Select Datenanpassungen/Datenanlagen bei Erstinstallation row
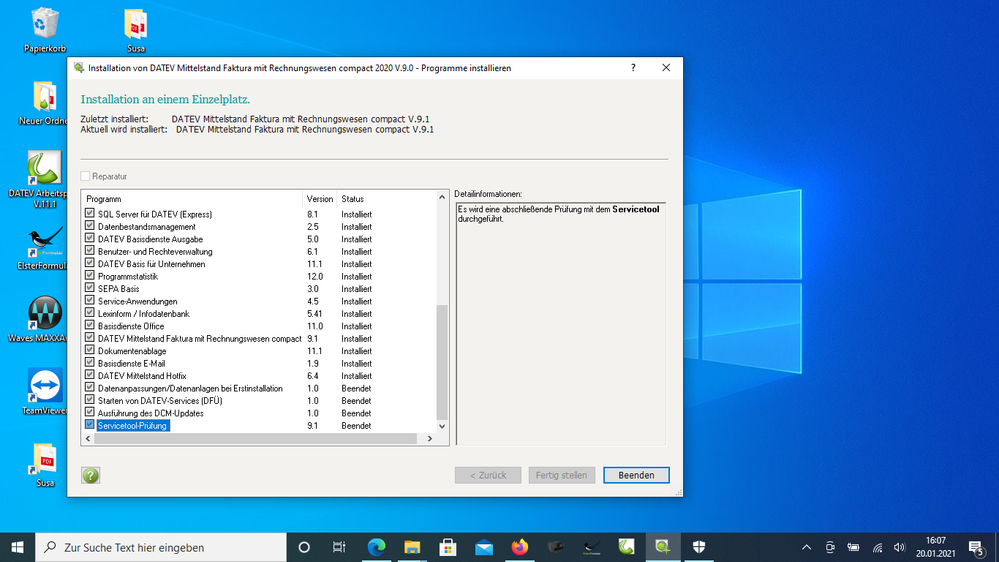The height and width of the screenshot is (562, 999). click(x=259, y=388)
